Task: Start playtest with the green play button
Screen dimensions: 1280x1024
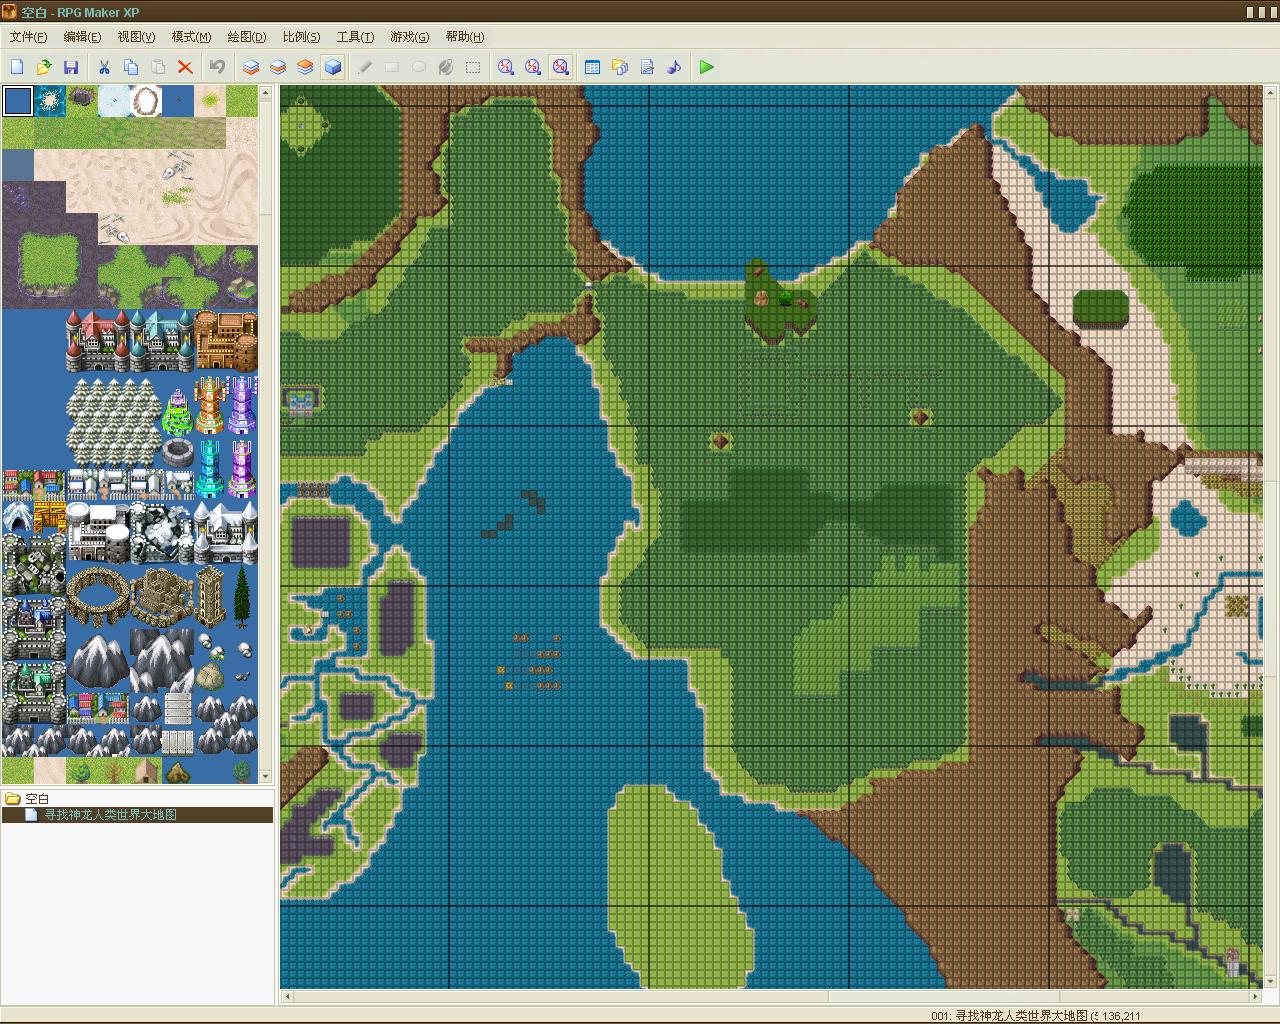Action: click(x=707, y=67)
